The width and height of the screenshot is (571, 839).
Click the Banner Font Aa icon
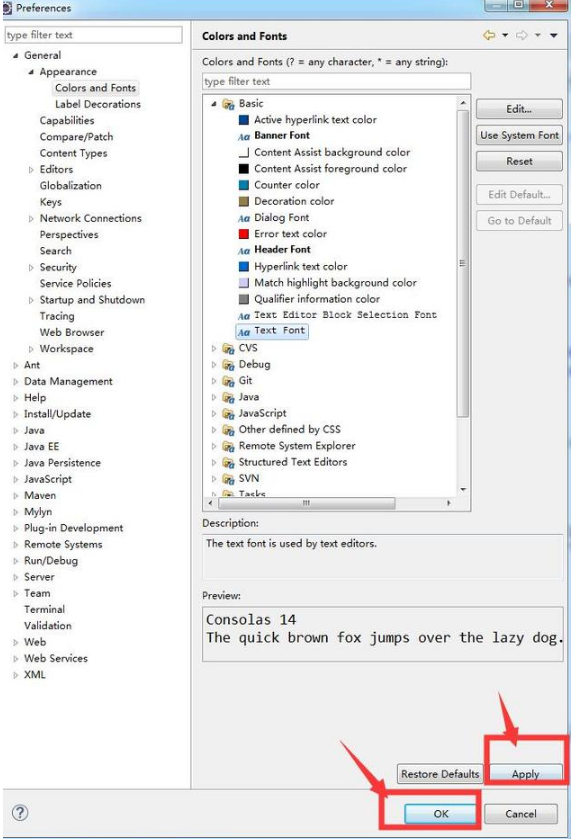[x=243, y=136]
